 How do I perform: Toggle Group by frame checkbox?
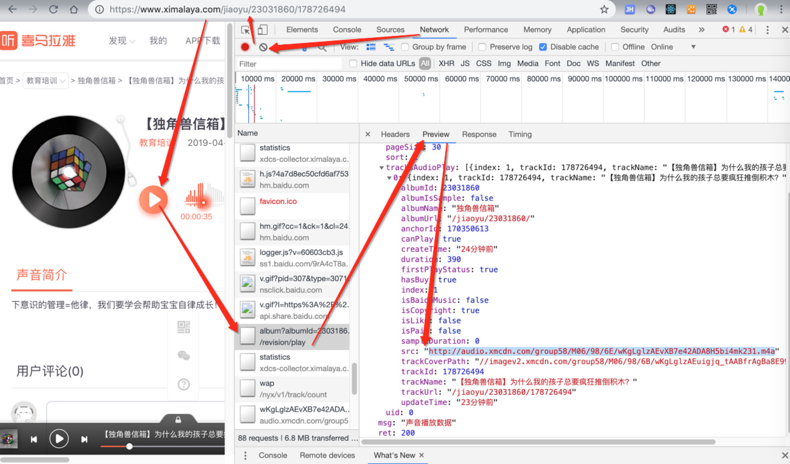[x=405, y=47]
